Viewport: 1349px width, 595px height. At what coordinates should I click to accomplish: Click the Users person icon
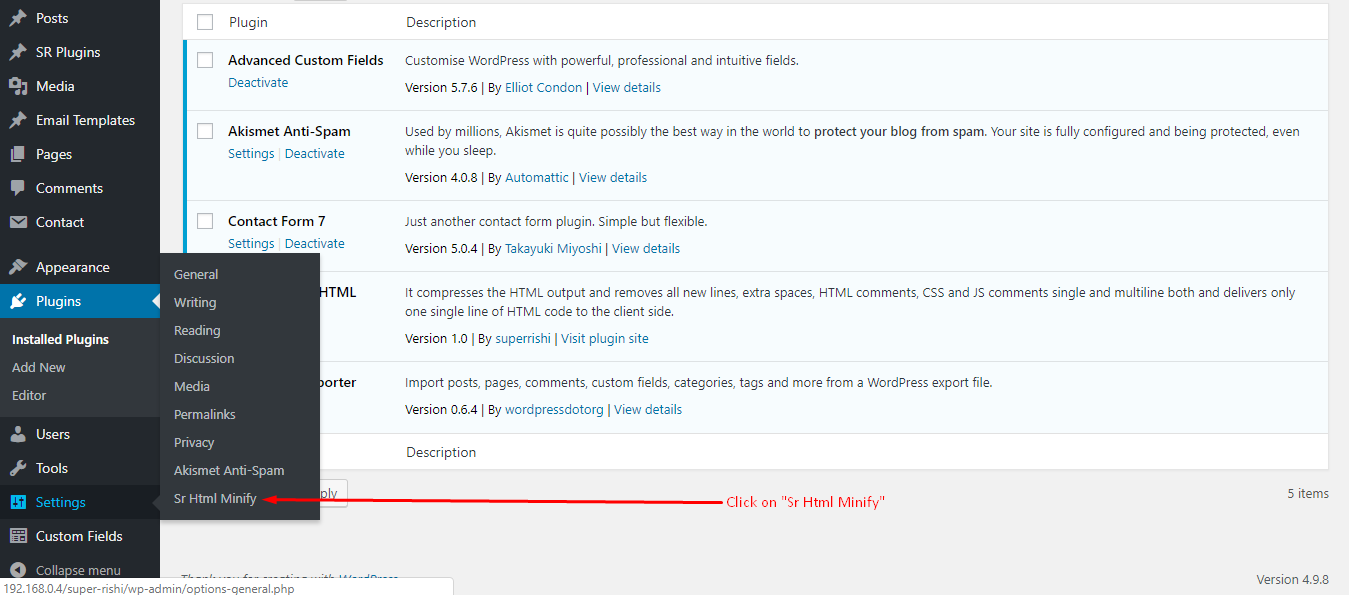pyautogui.click(x=18, y=434)
